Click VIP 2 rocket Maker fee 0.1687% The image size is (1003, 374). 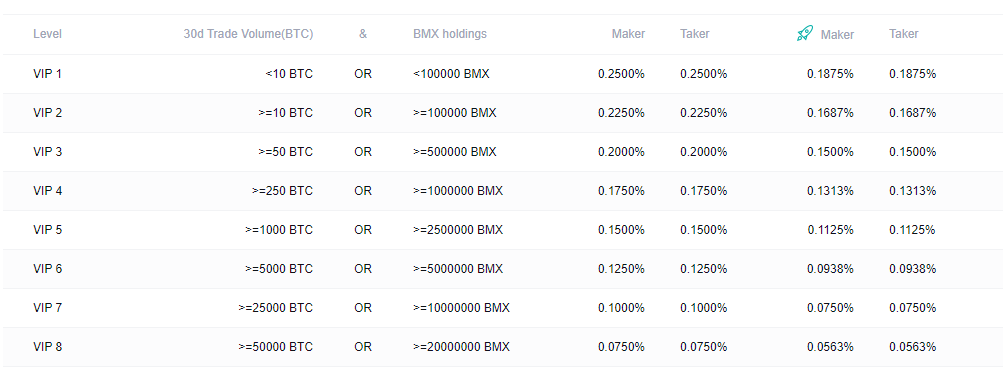tap(830, 113)
